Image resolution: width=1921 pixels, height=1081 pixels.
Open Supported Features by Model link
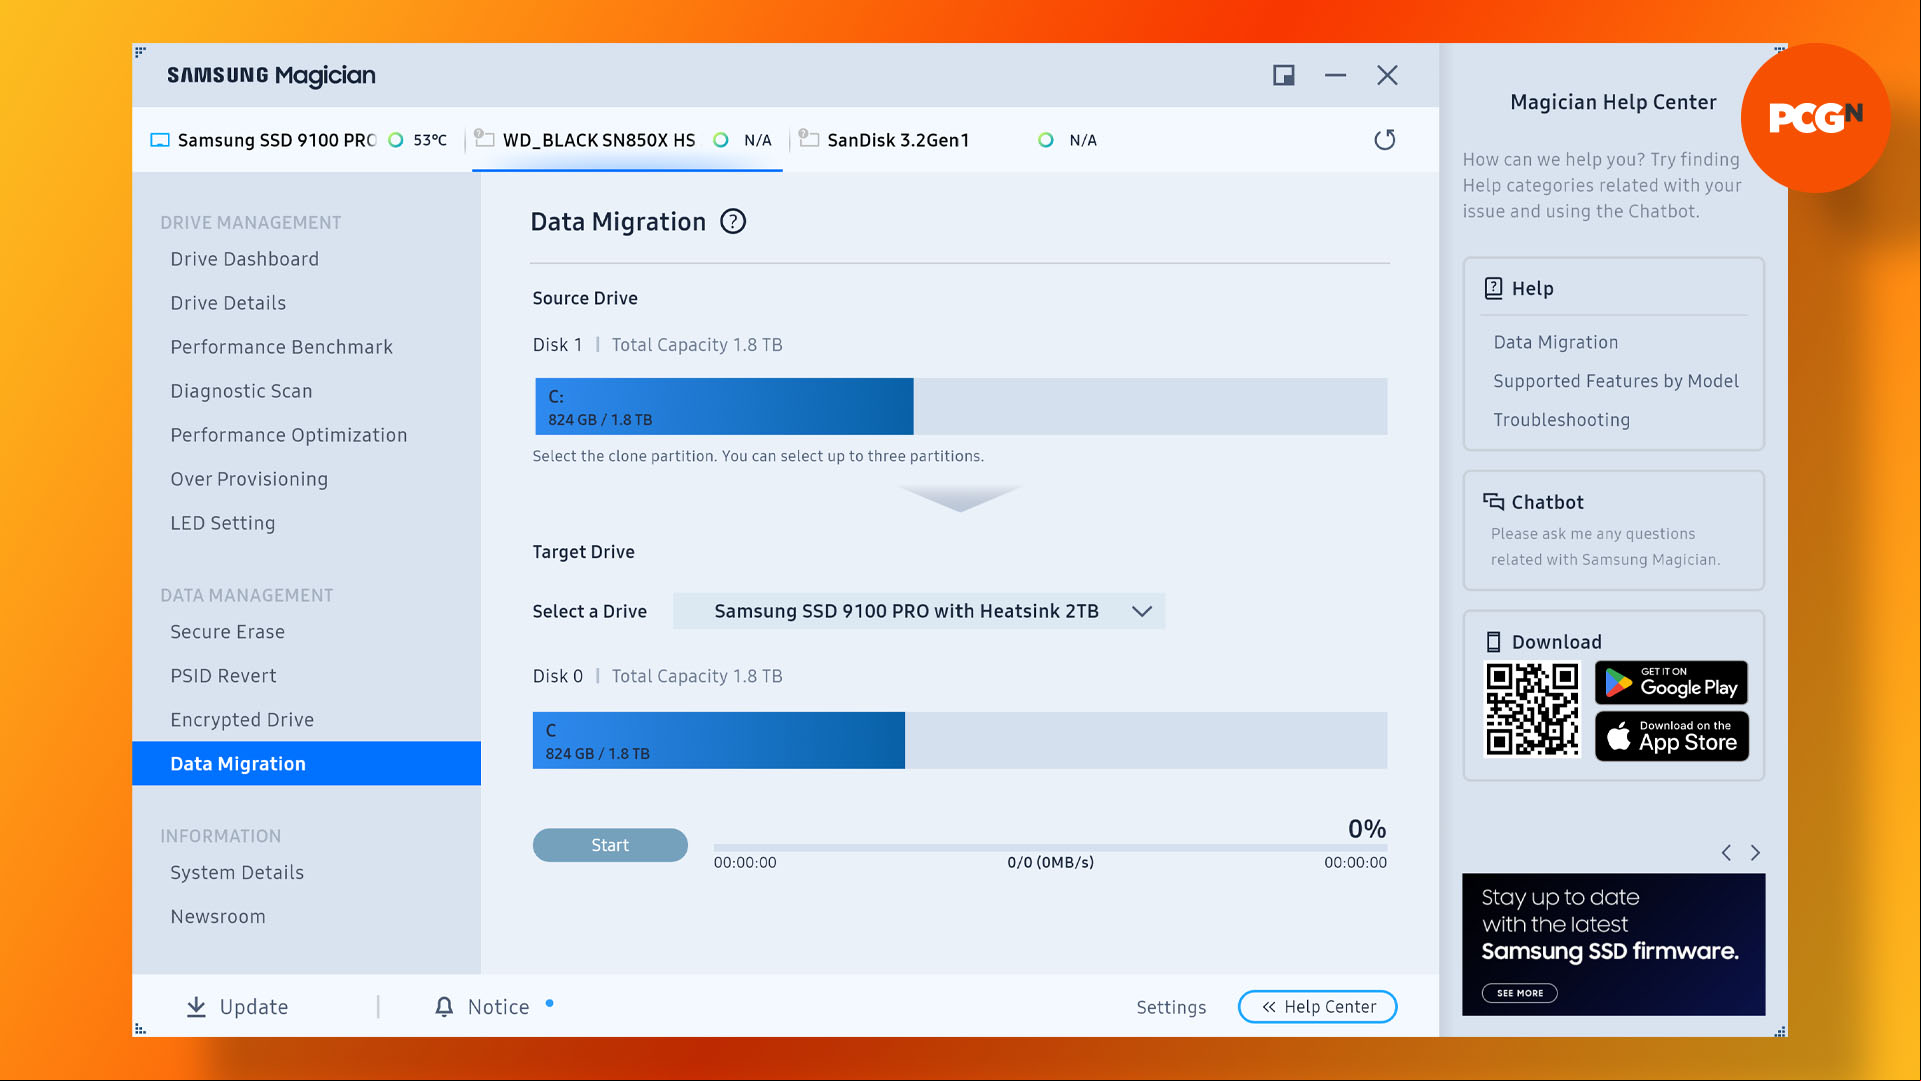1615,381
